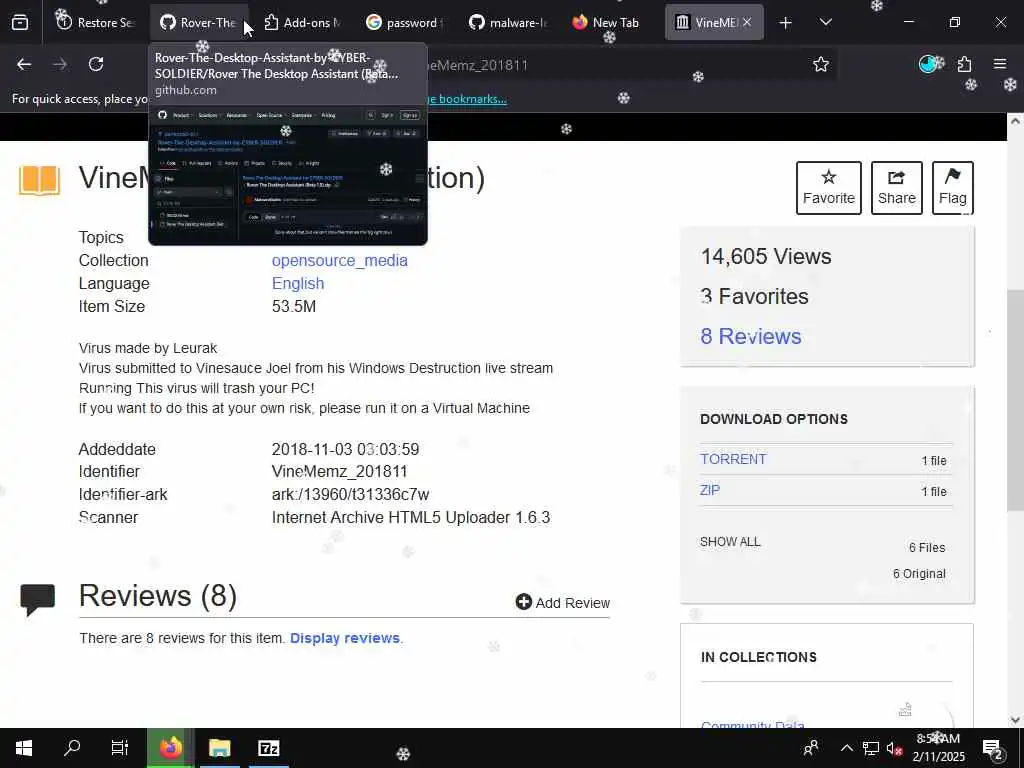Switch to the Add-ons Manager tab
This screenshot has width=1024, height=768.
302,23
